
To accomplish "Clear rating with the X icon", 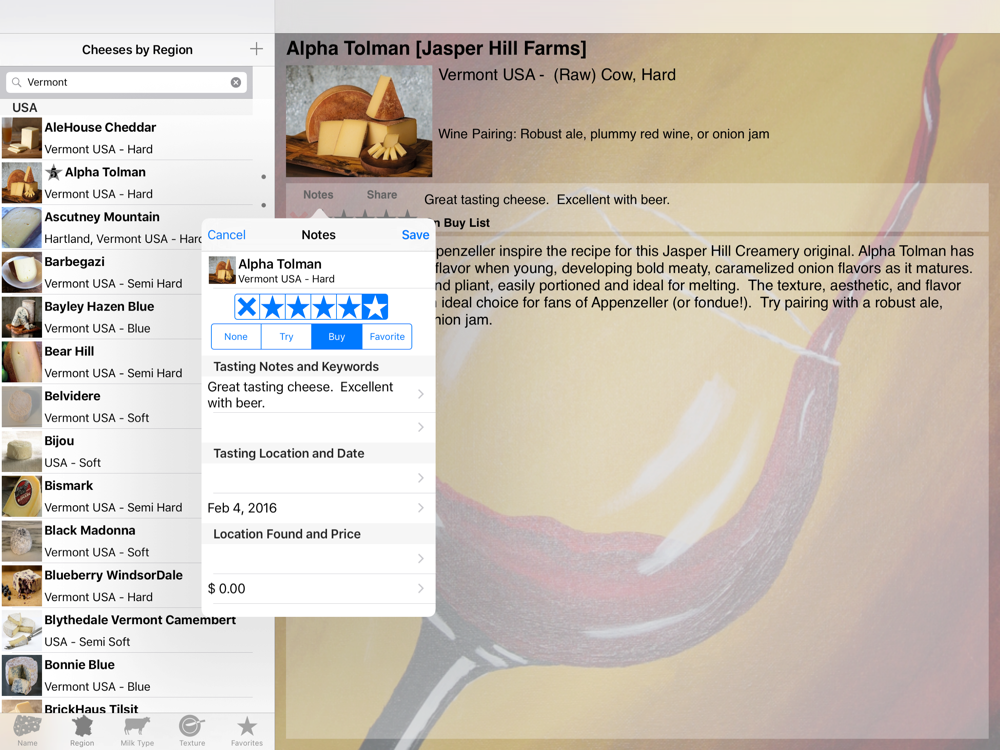I will (247, 307).
